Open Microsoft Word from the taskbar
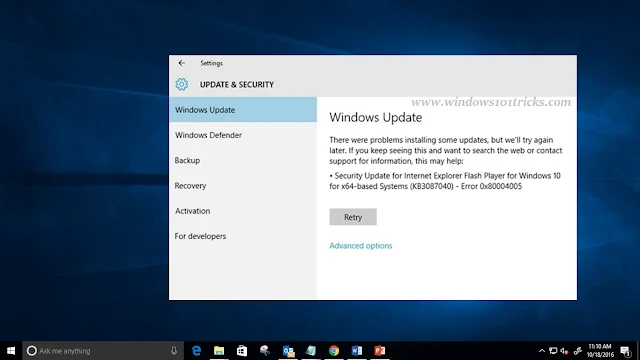Viewport: 640px width, 360px height. pos(357,351)
